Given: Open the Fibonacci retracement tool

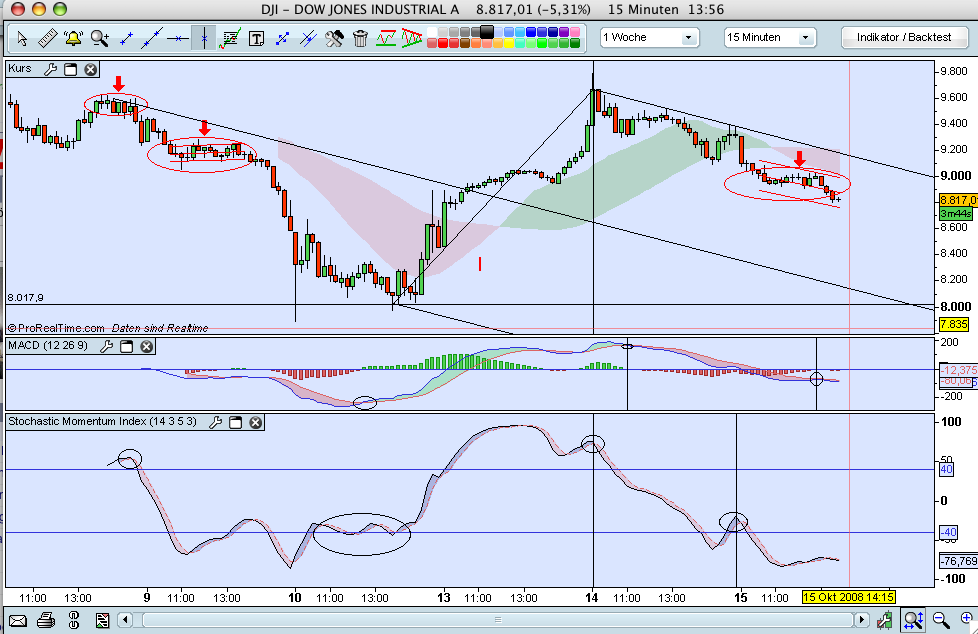Looking at the screenshot, I should (230, 39).
